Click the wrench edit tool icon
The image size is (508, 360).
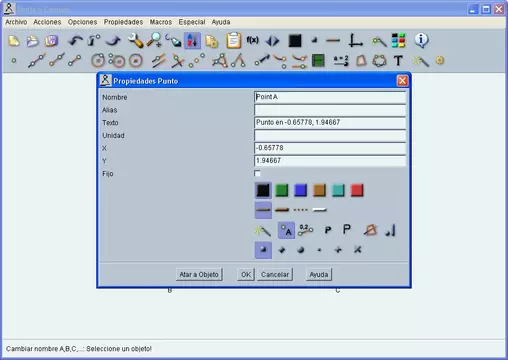click(136, 41)
